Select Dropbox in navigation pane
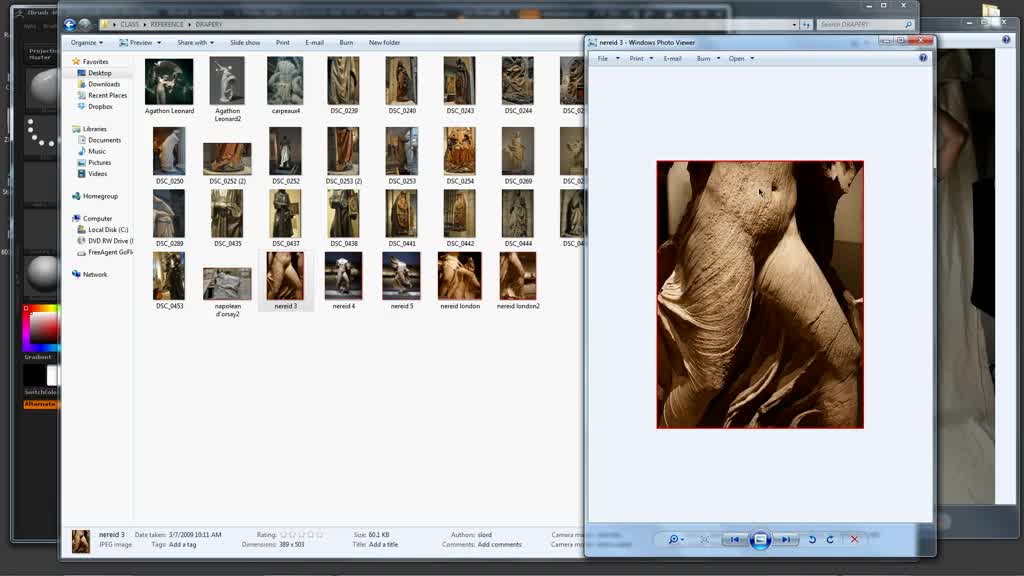The width and height of the screenshot is (1024, 576). pos(100,106)
